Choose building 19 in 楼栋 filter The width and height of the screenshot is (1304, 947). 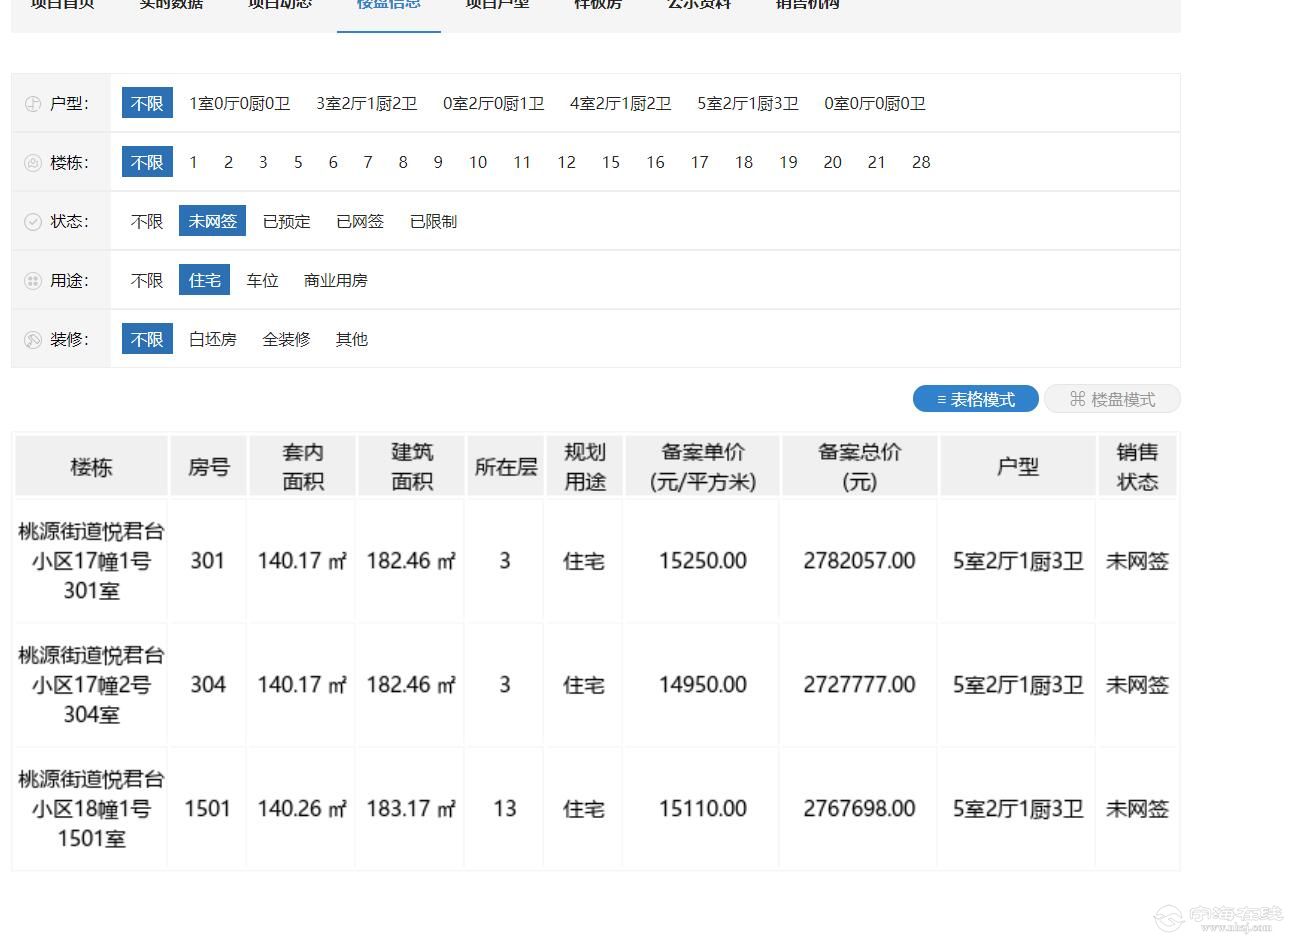[788, 162]
